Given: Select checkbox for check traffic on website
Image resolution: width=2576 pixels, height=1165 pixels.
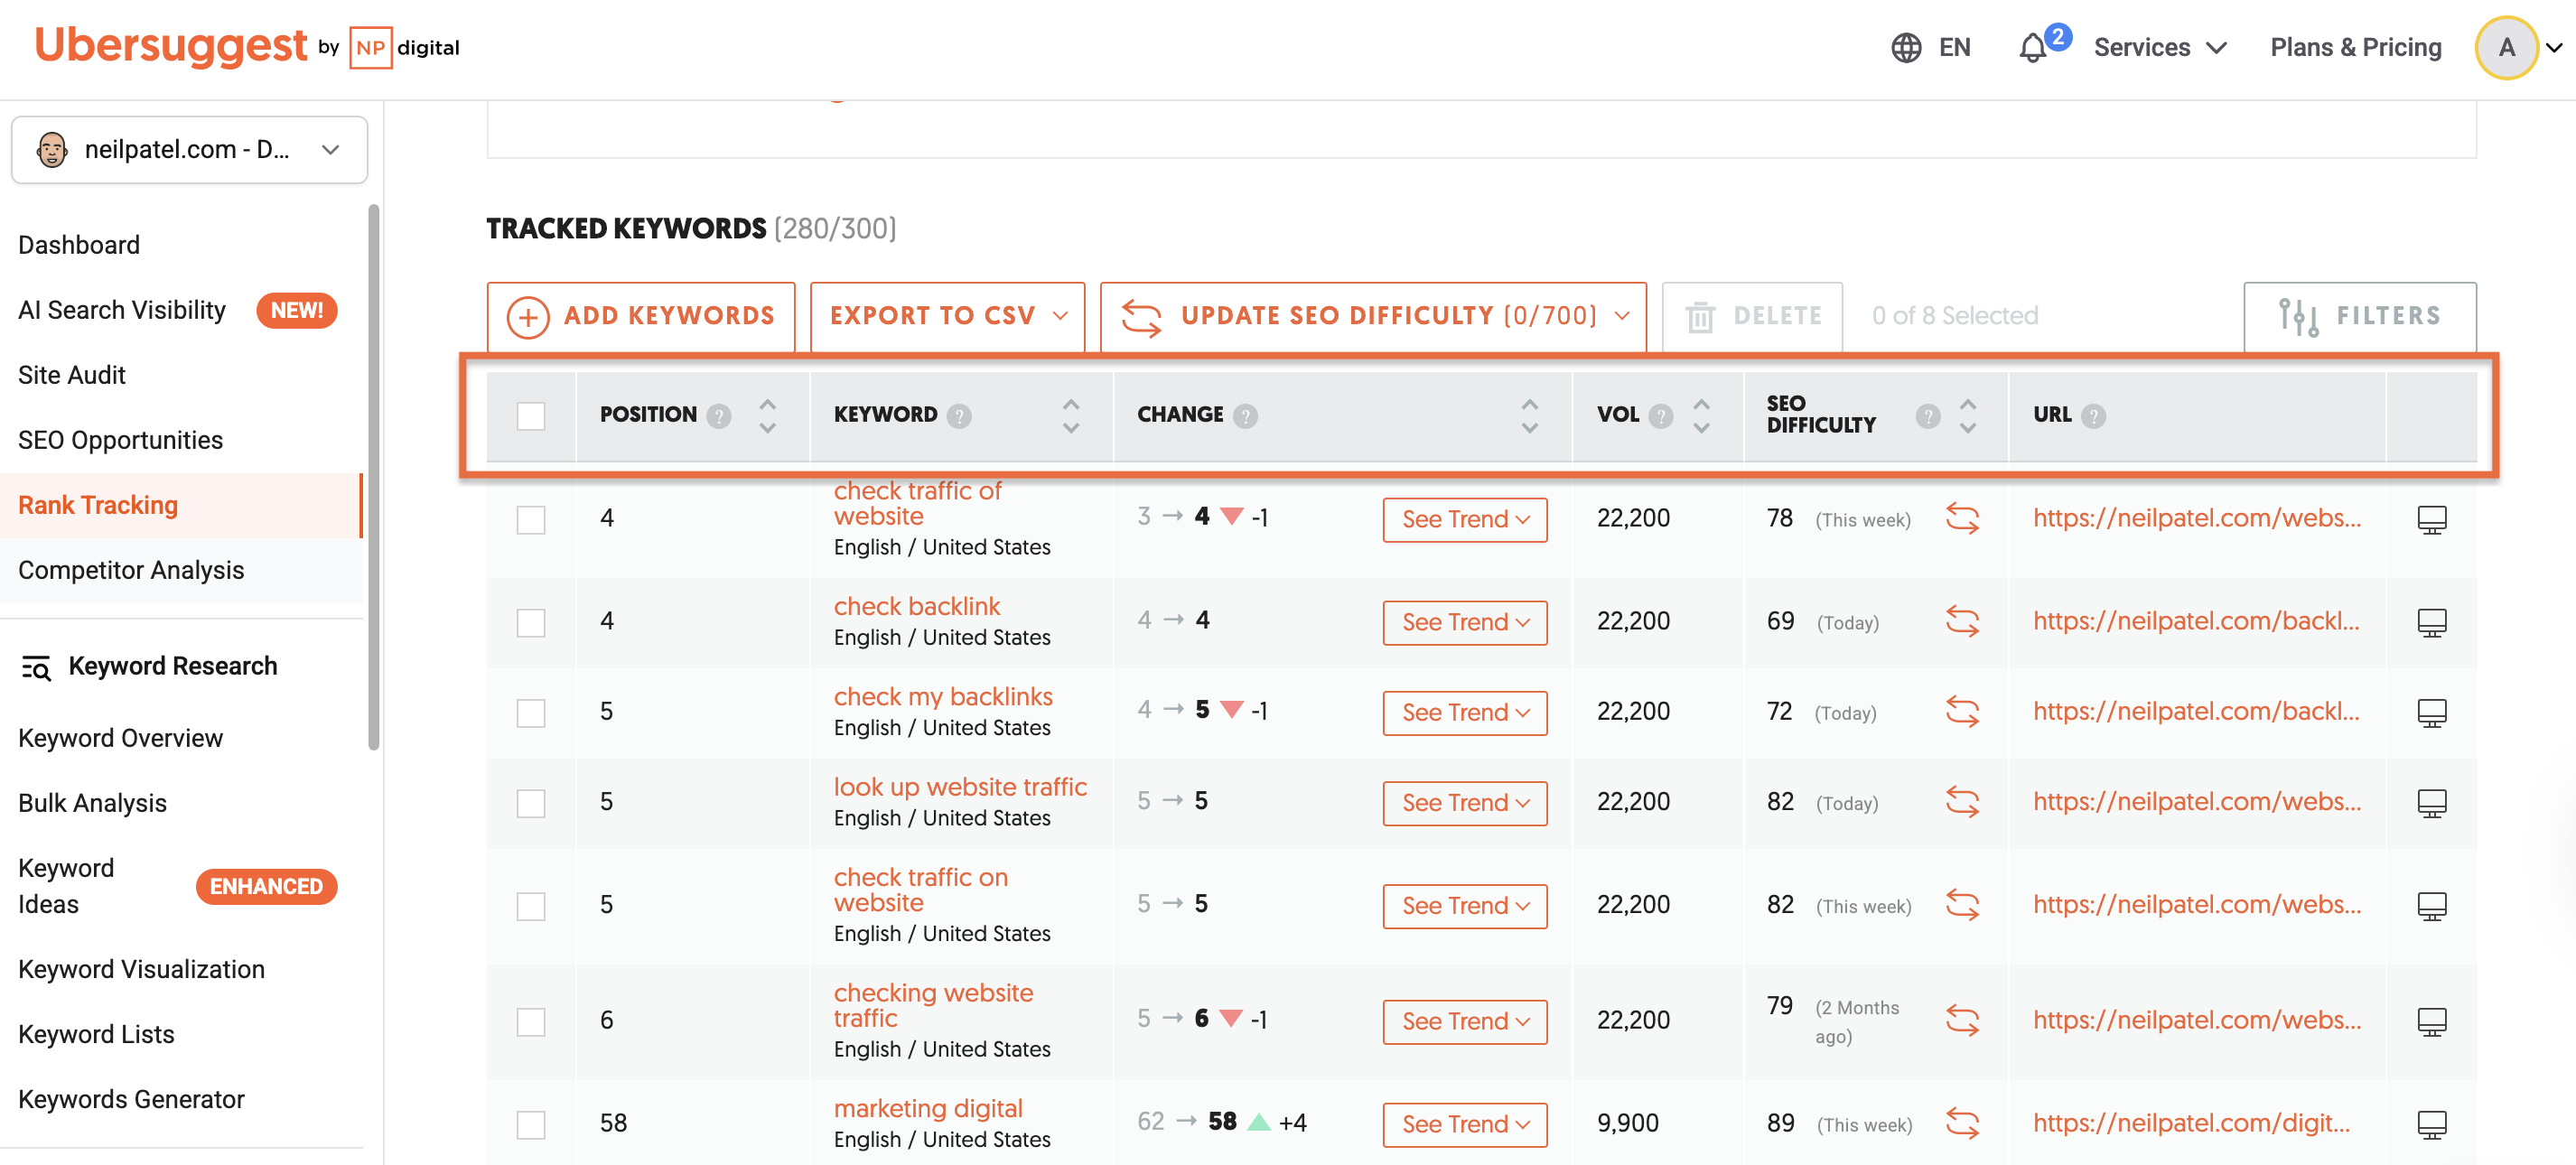Looking at the screenshot, I should 531,906.
